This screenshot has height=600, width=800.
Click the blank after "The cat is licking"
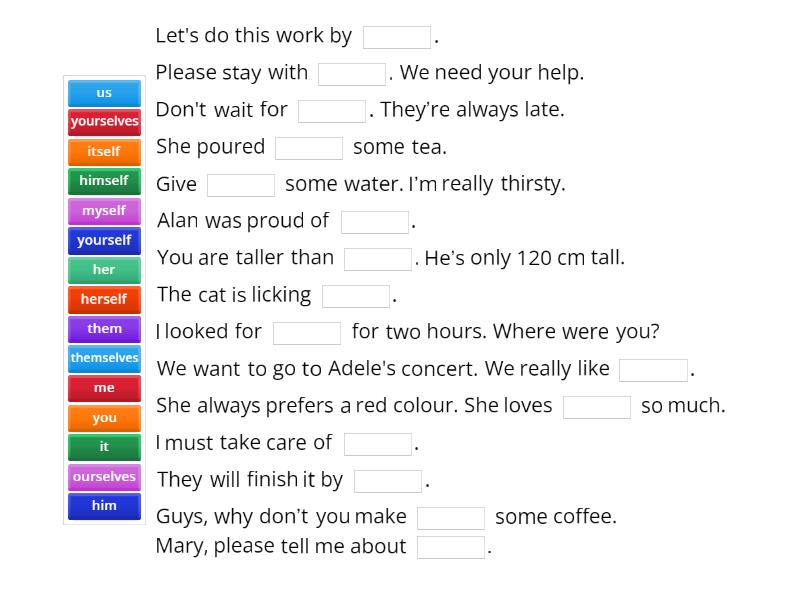point(355,295)
